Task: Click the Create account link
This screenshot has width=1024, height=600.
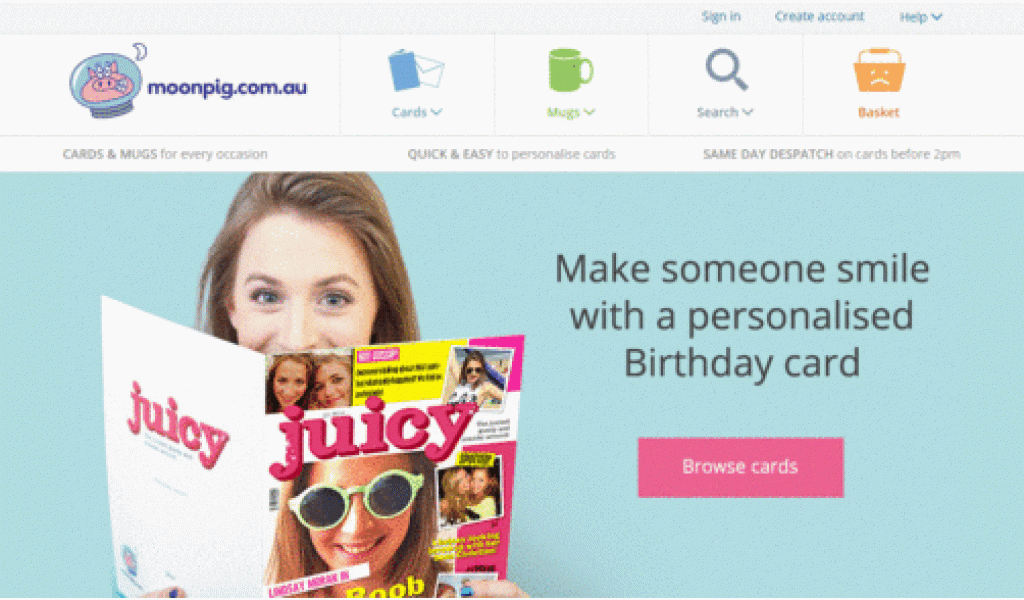Action: point(819,17)
